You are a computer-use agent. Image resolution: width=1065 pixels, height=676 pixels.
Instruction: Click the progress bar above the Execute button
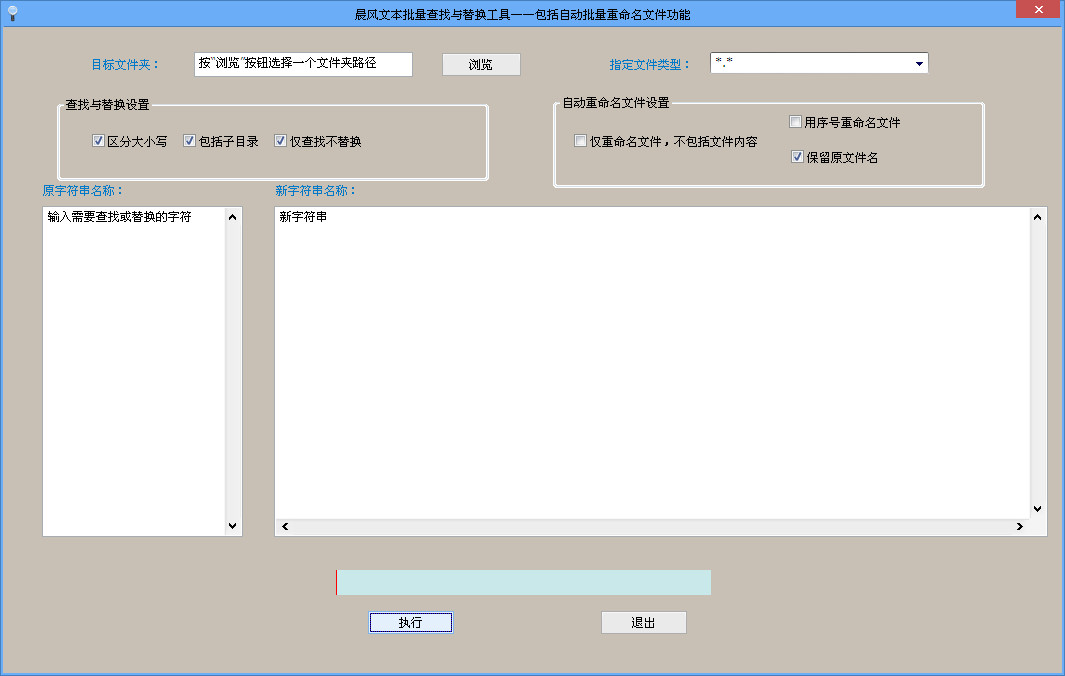[x=524, y=582]
